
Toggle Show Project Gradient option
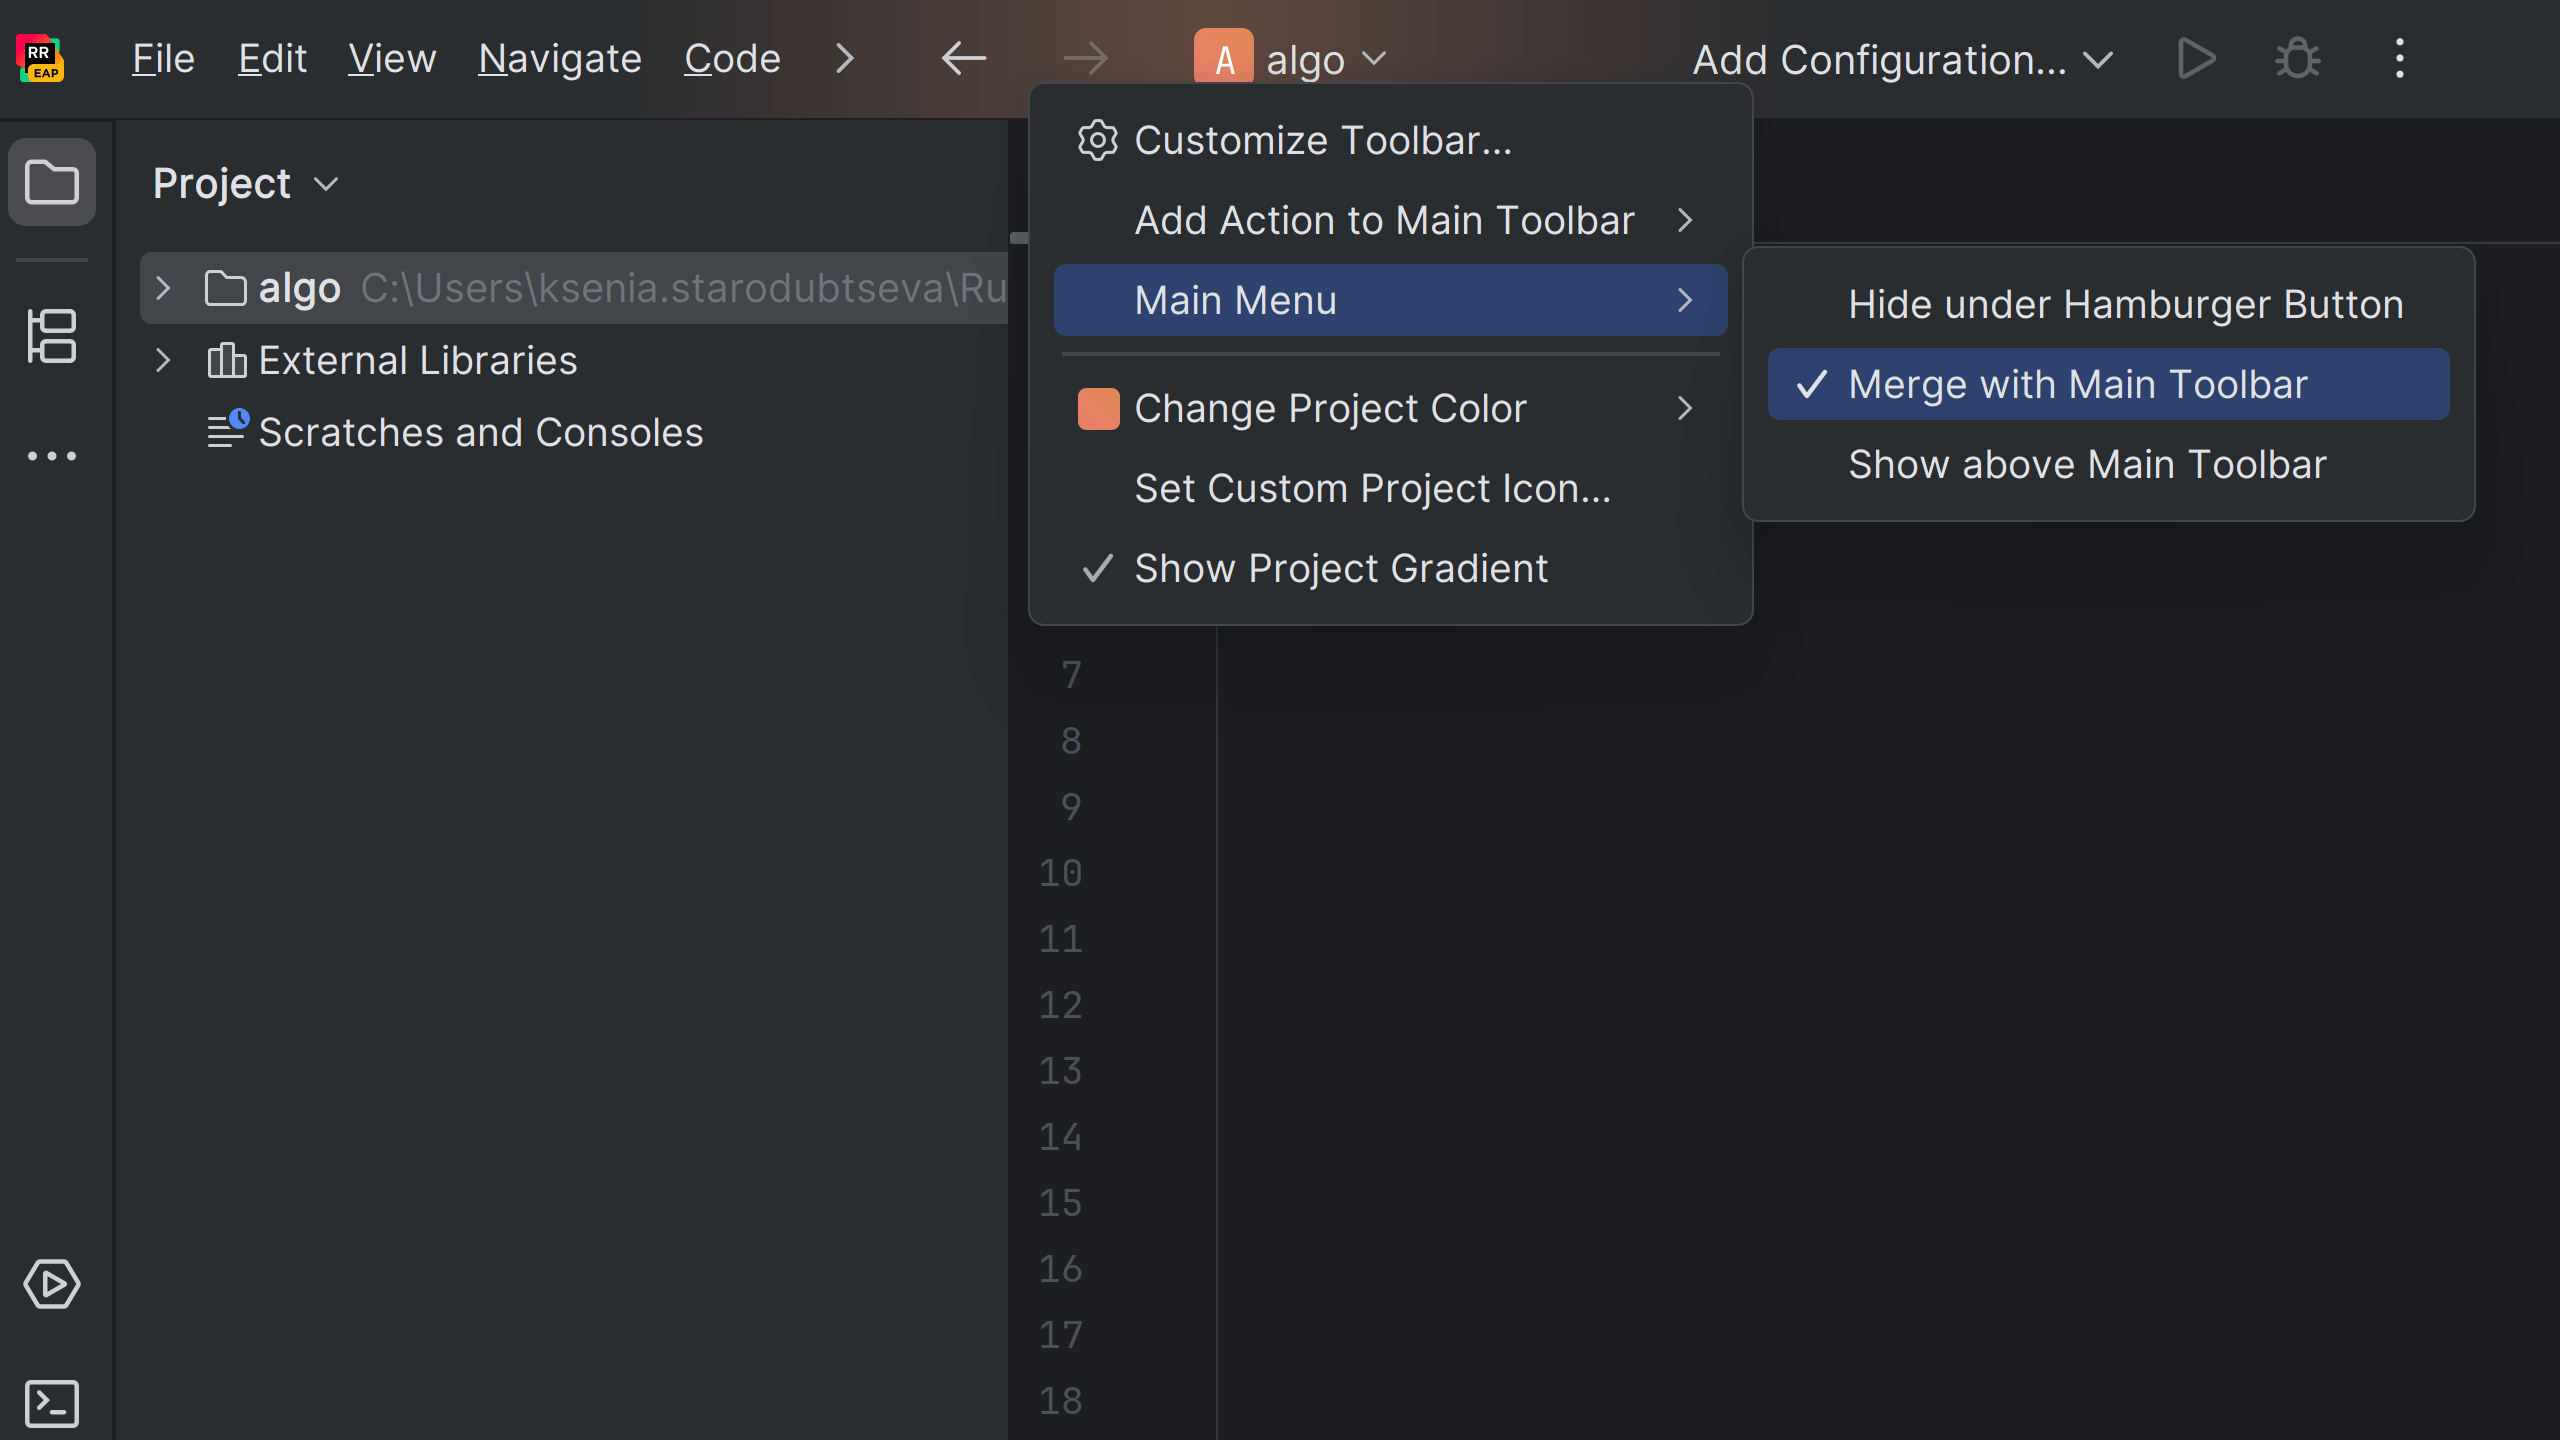[x=1340, y=568]
